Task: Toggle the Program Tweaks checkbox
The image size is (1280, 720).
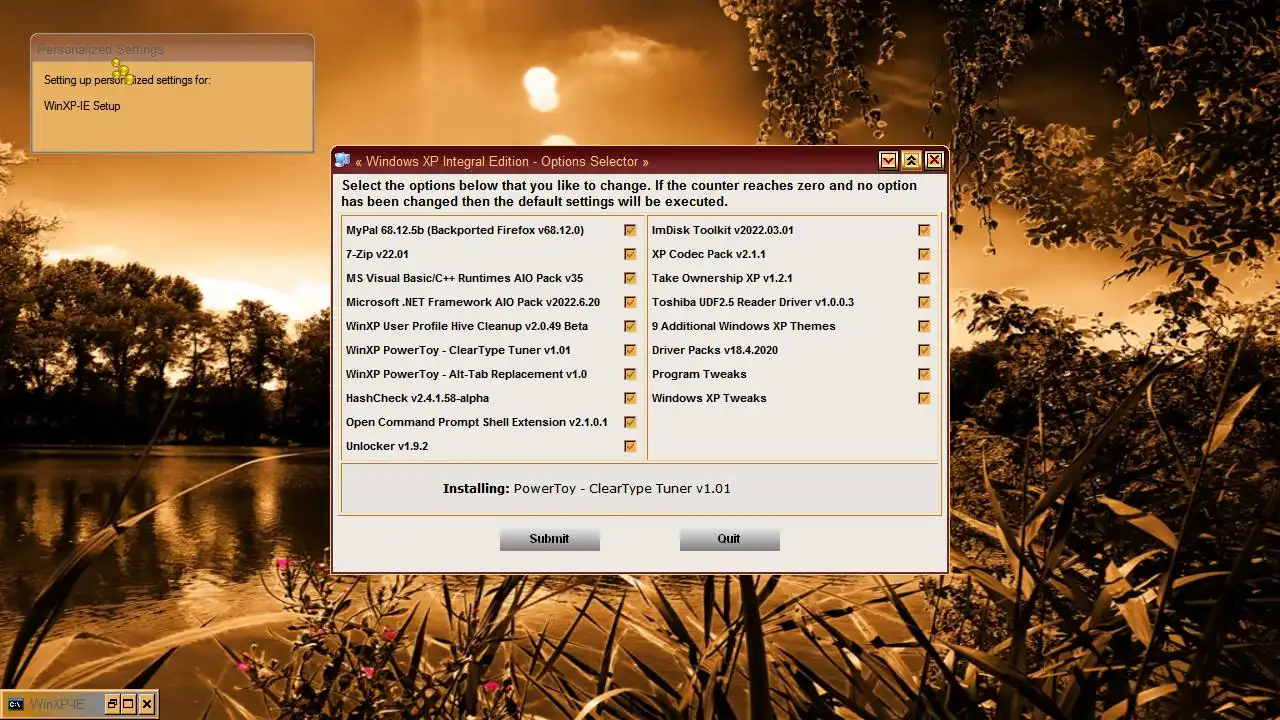Action: tap(924, 374)
